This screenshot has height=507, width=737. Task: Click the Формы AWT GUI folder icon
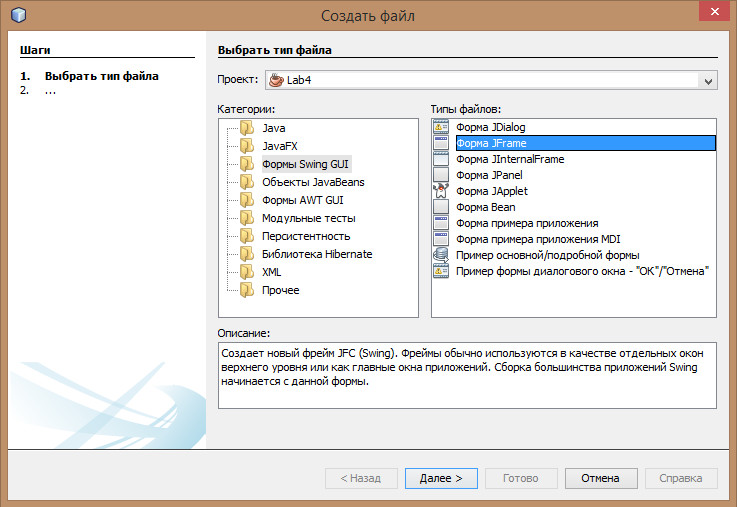click(247, 200)
